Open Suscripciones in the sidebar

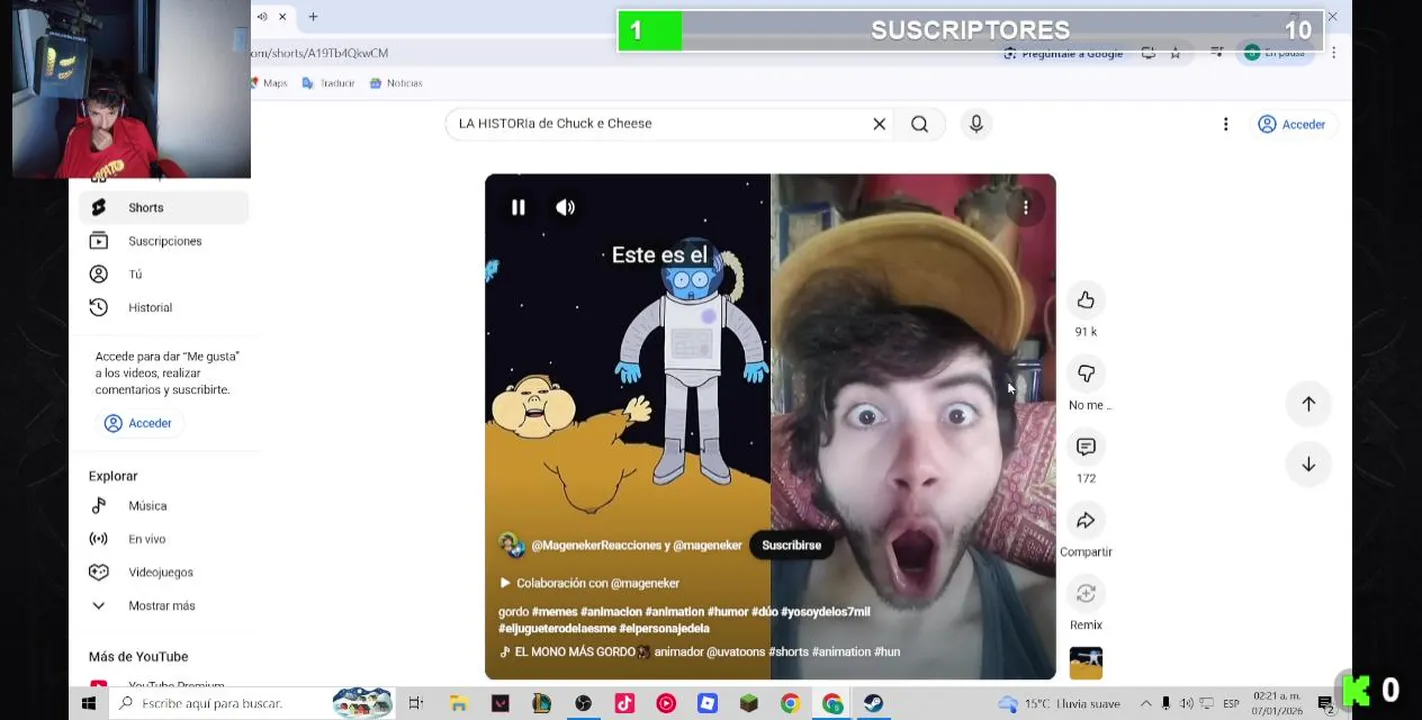point(164,241)
